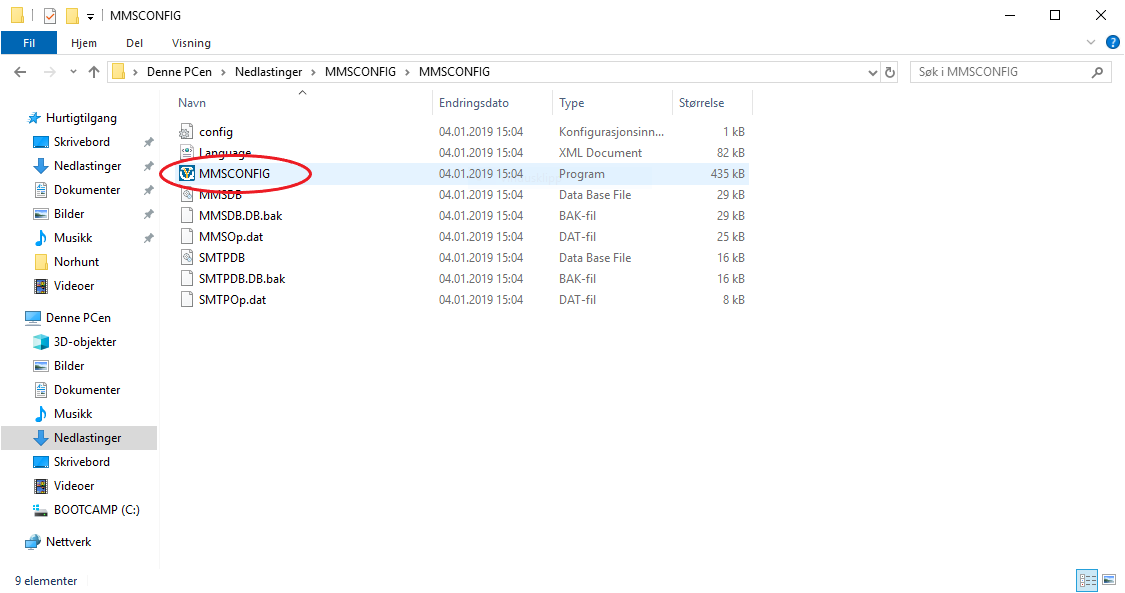Open the Del ribbon tab
The width and height of the screenshot is (1125, 593).
134,43
